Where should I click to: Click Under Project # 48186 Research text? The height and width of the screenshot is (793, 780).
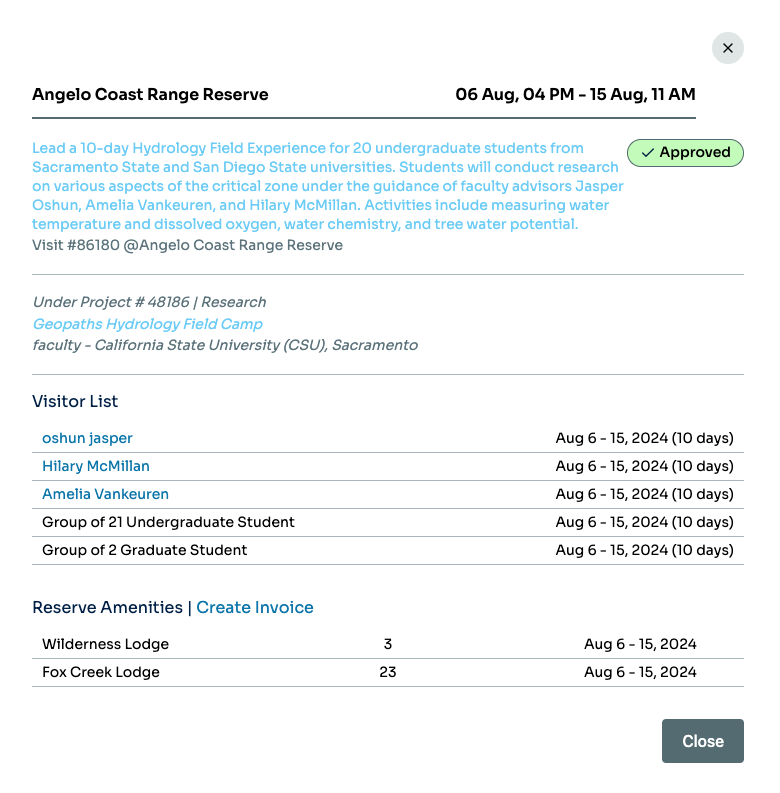149,302
